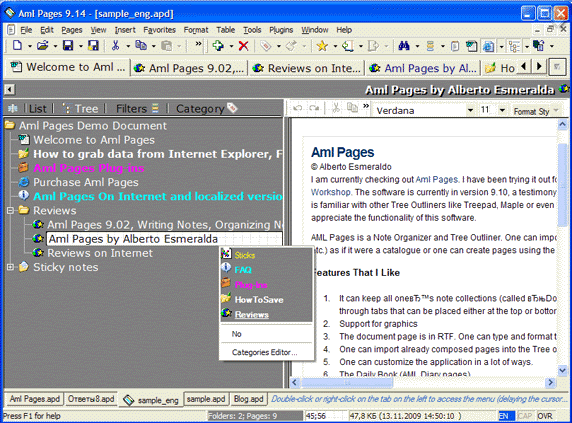Open the Favorites menu
The width and height of the screenshot is (572, 423).
(x=159, y=30)
